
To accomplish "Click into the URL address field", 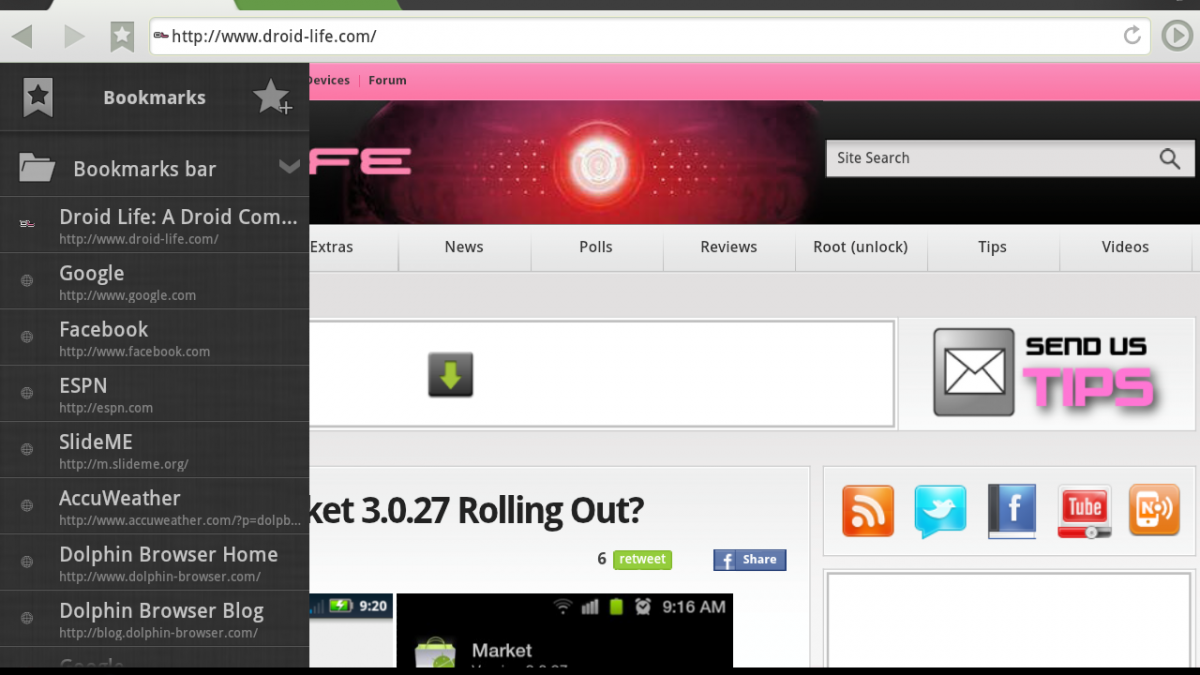I will [640, 37].
